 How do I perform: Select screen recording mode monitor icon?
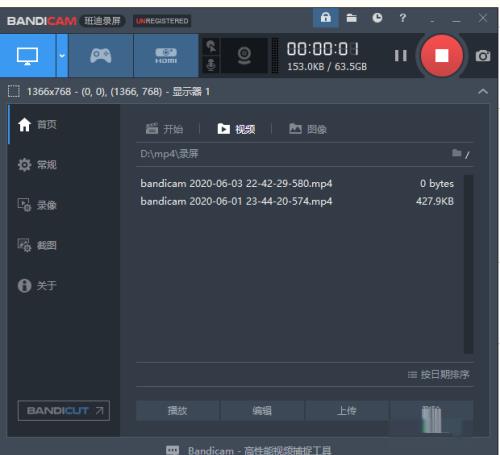[28, 56]
